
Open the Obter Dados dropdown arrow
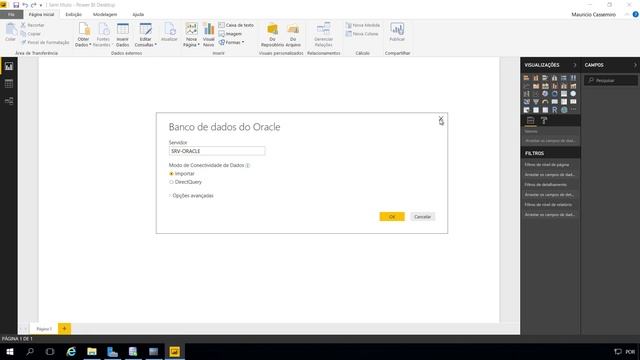click(90, 45)
